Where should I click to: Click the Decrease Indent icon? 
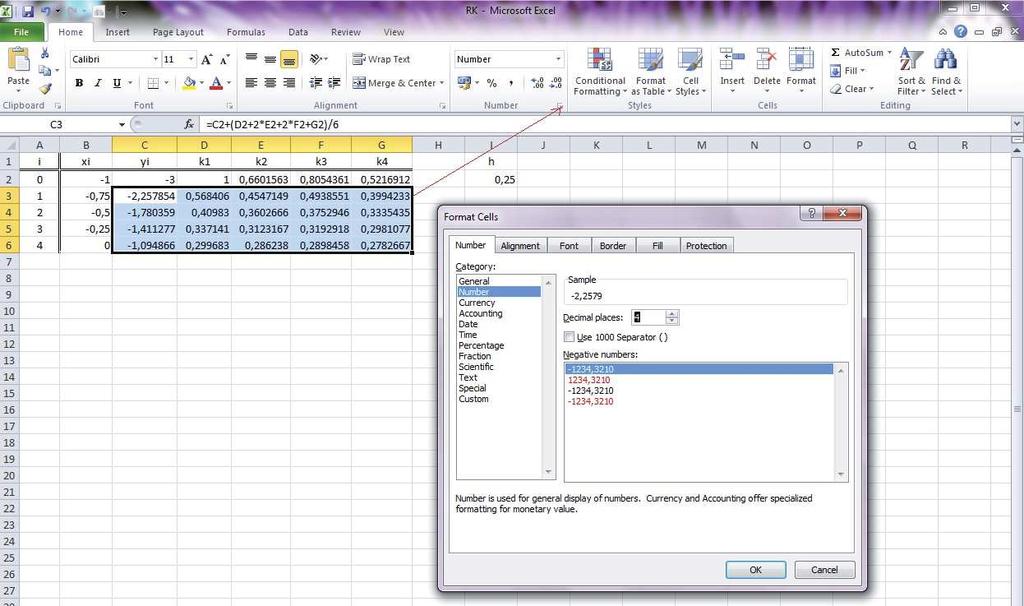pyautogui.click(x=315, y=83)
